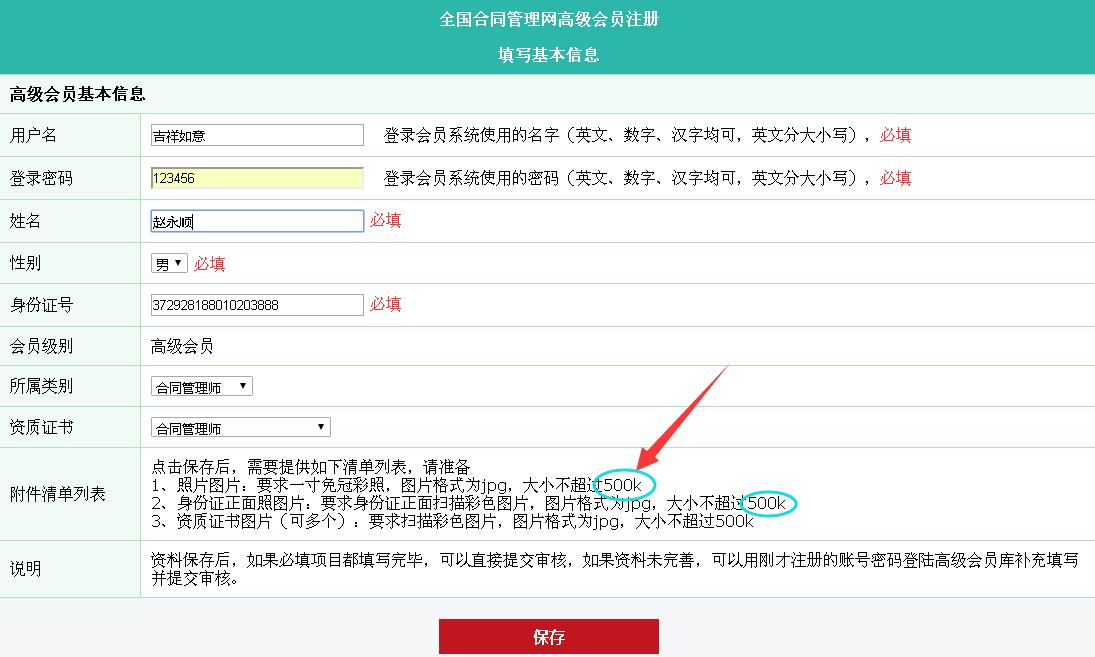
Task: Open the 资质证书 dropdown
Action: click(x=241, y=427)
